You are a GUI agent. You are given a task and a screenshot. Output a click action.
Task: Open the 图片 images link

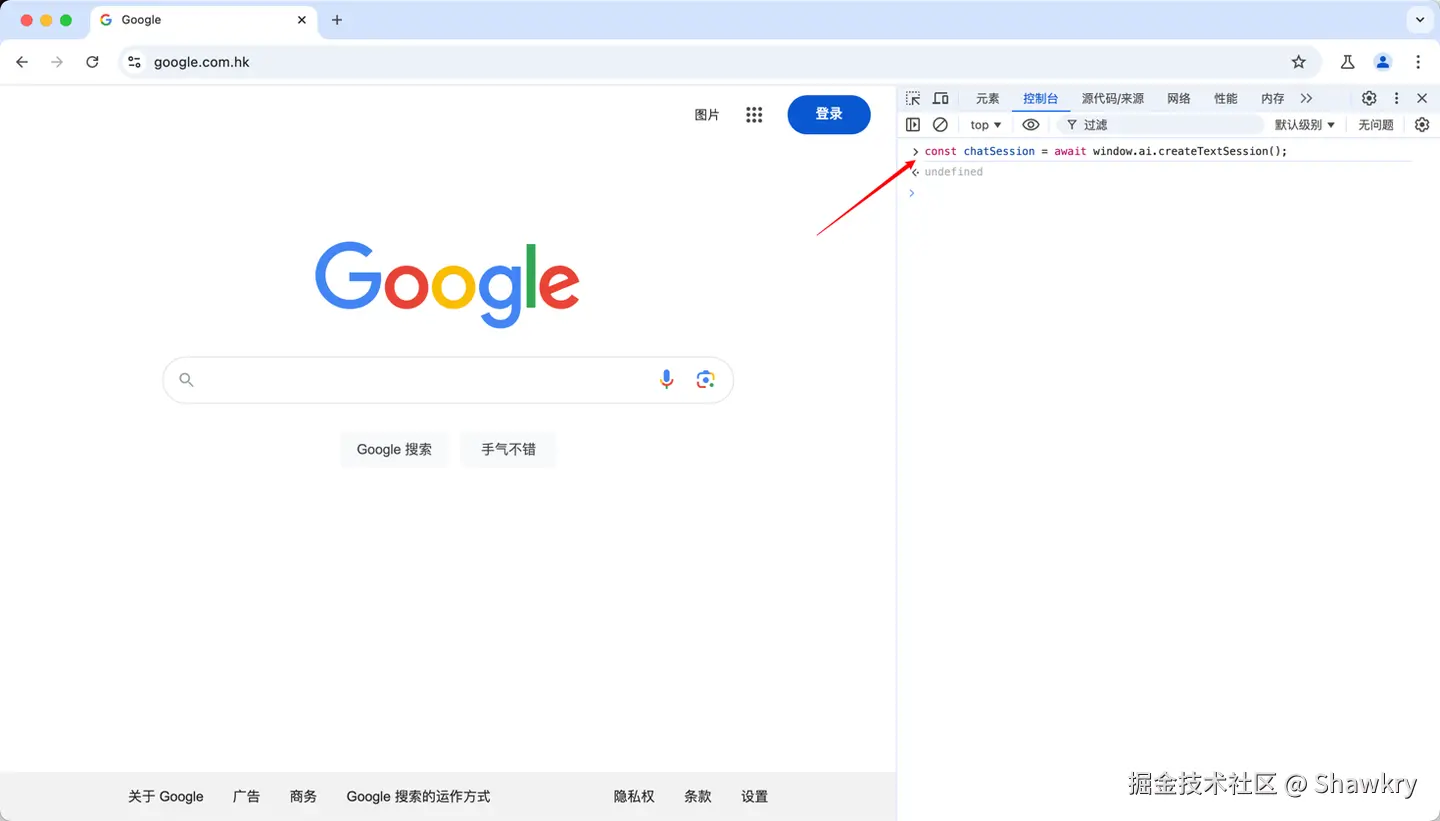pos(707,115)
